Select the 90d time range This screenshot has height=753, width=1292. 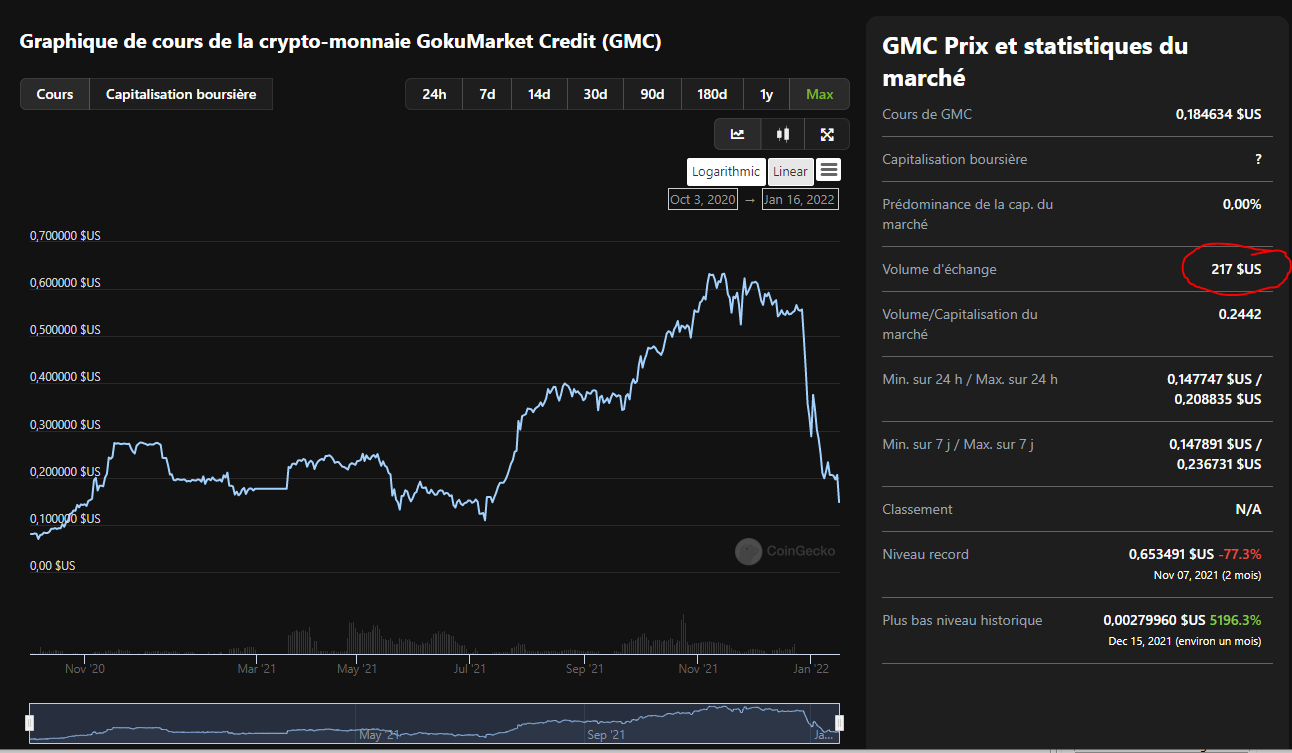point(652,94)
